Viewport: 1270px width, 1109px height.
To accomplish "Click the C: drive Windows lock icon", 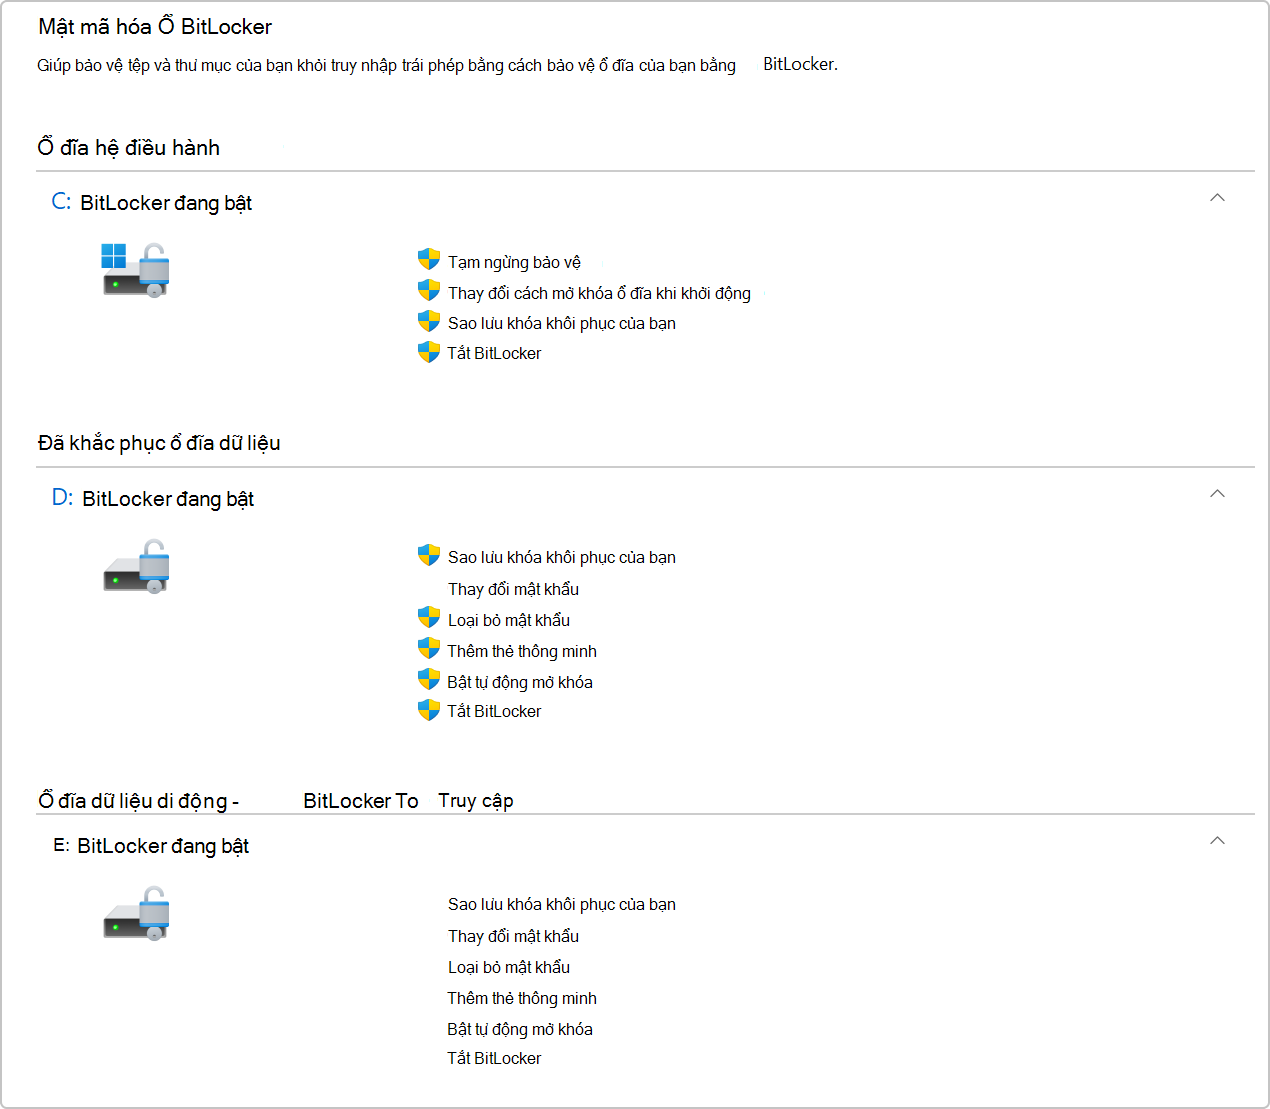I will (135, 270).
